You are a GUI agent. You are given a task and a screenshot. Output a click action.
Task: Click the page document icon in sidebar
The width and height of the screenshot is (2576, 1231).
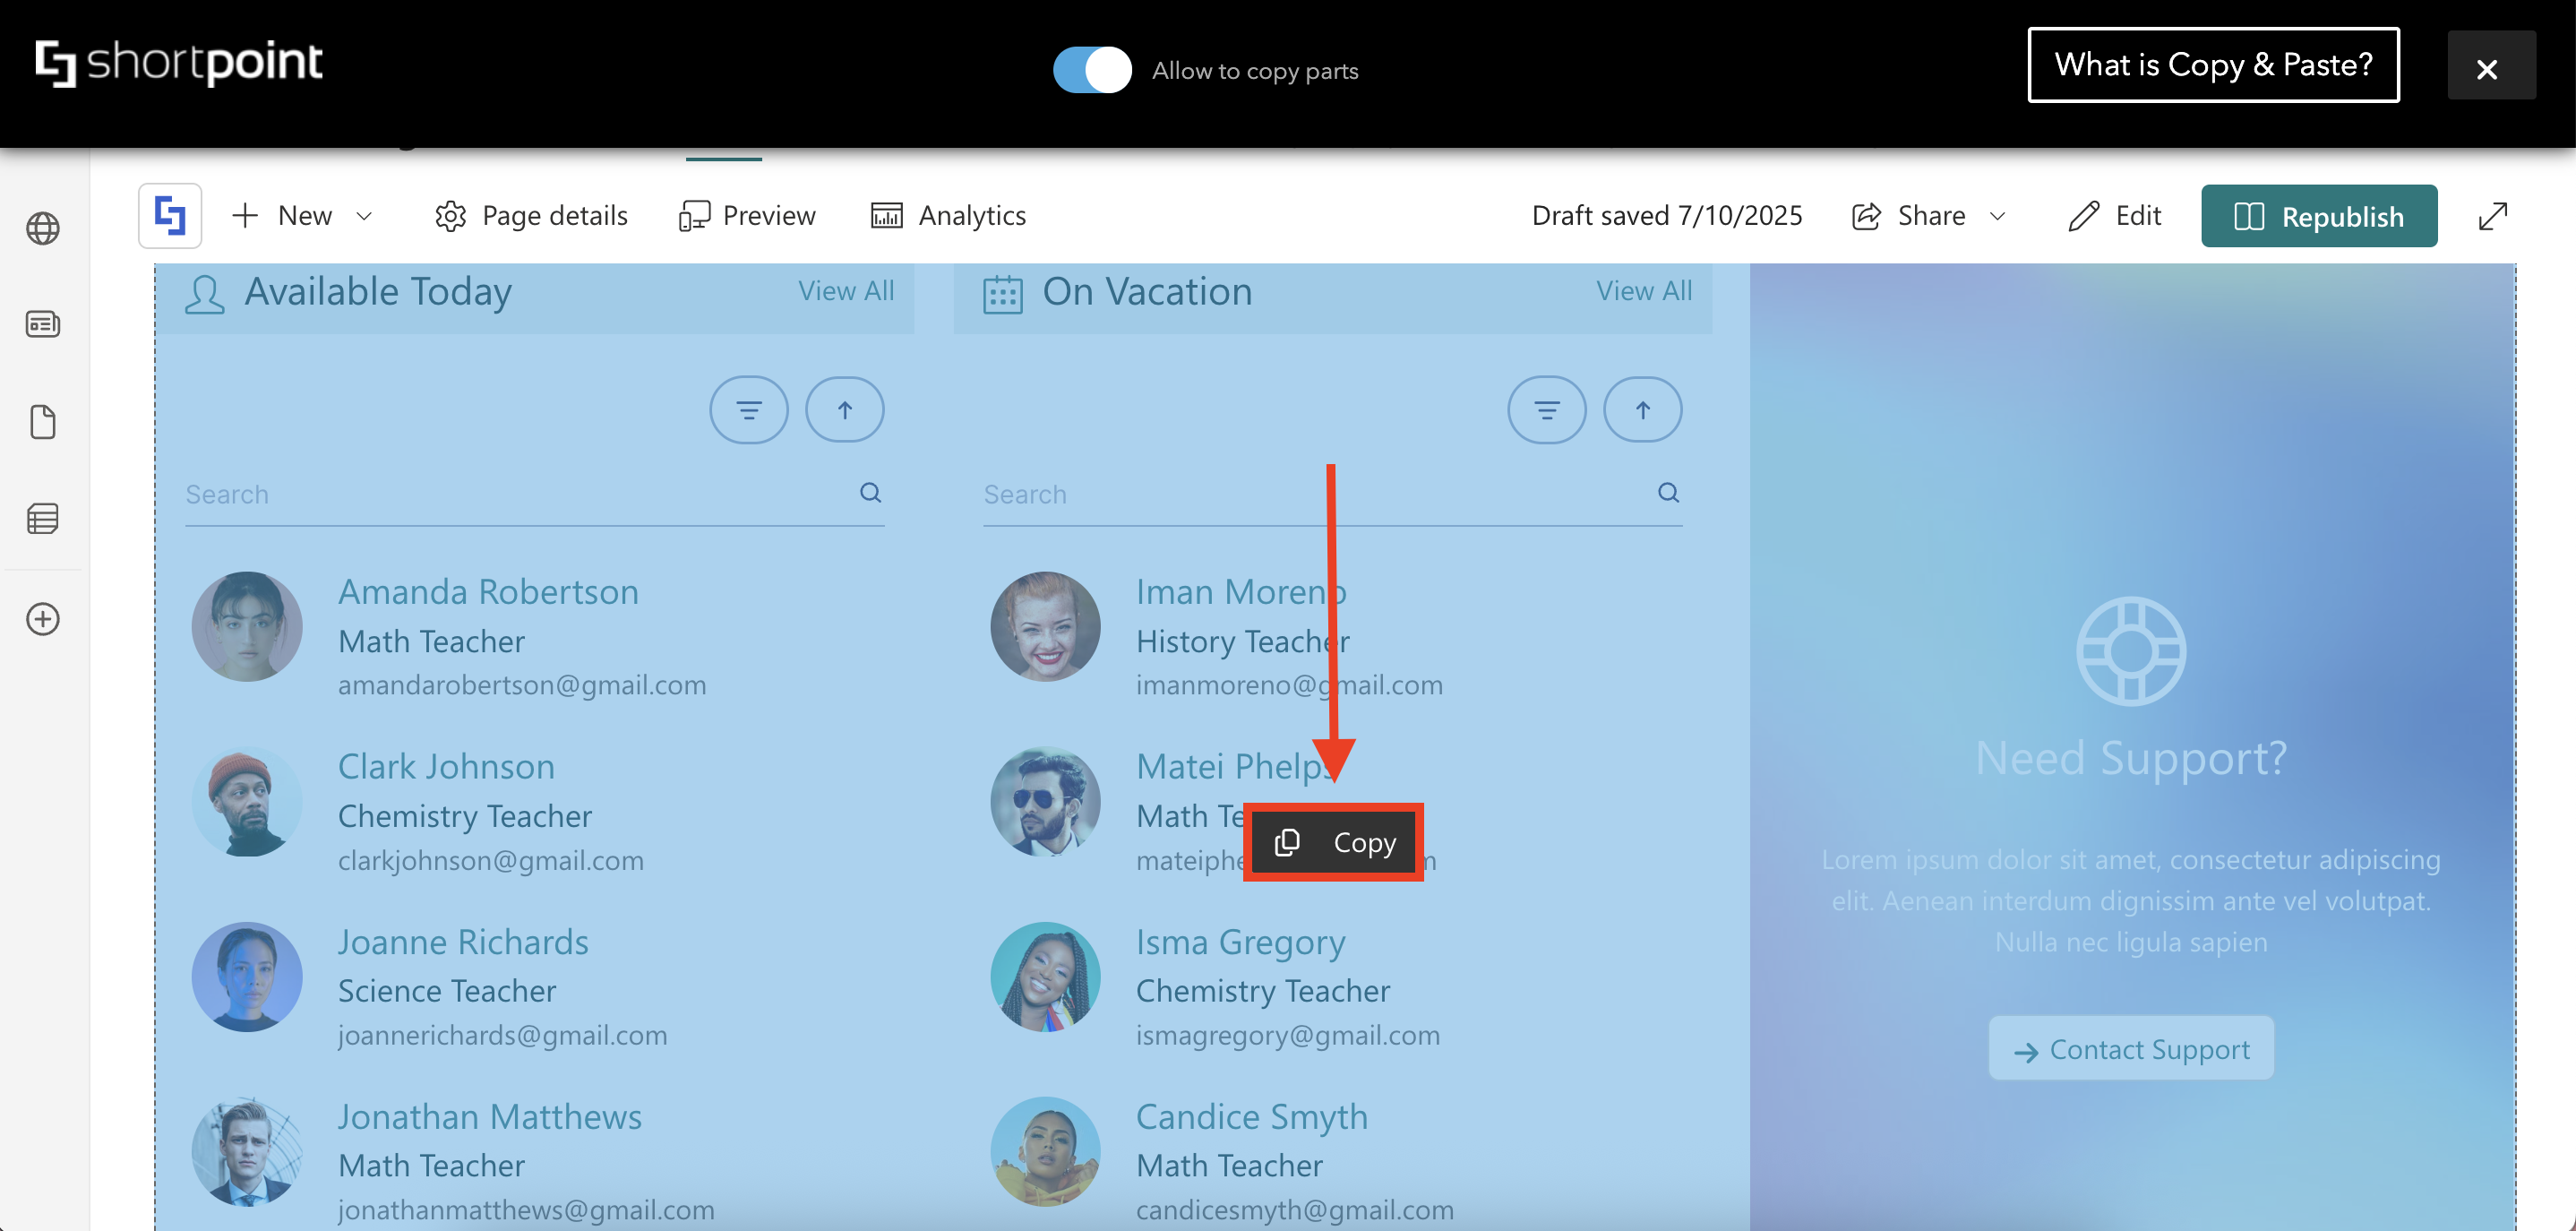[x=43, y=422]
